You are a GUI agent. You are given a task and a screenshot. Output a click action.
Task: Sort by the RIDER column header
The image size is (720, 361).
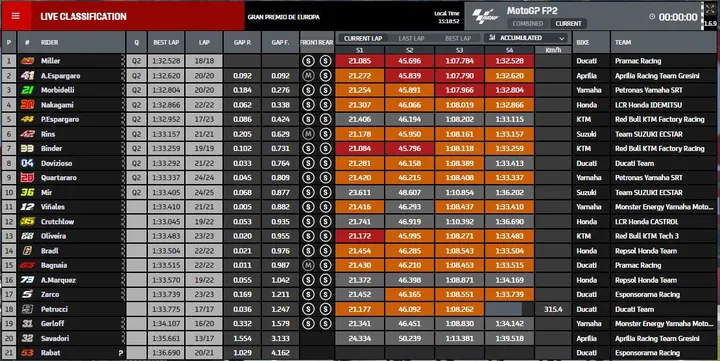point(50,42)
